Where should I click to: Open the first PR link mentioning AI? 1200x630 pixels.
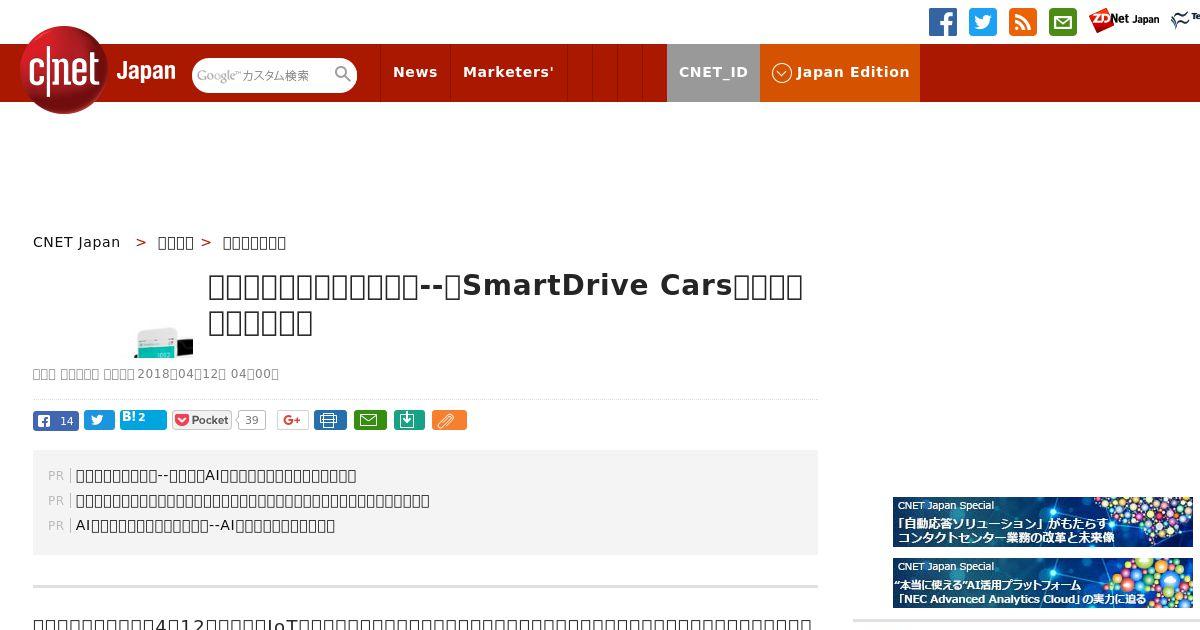pos(216,476)
